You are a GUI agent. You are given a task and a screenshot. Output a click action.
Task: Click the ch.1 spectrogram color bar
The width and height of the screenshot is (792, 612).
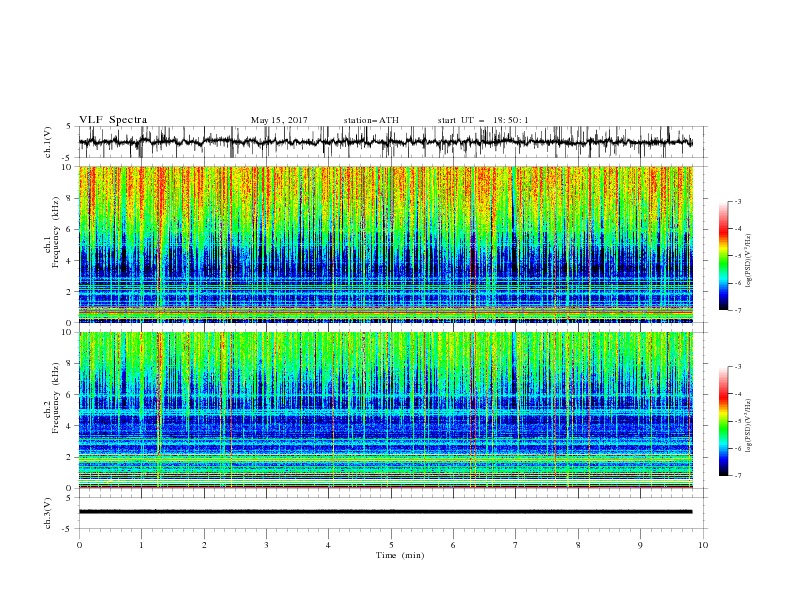coord(723,256)
